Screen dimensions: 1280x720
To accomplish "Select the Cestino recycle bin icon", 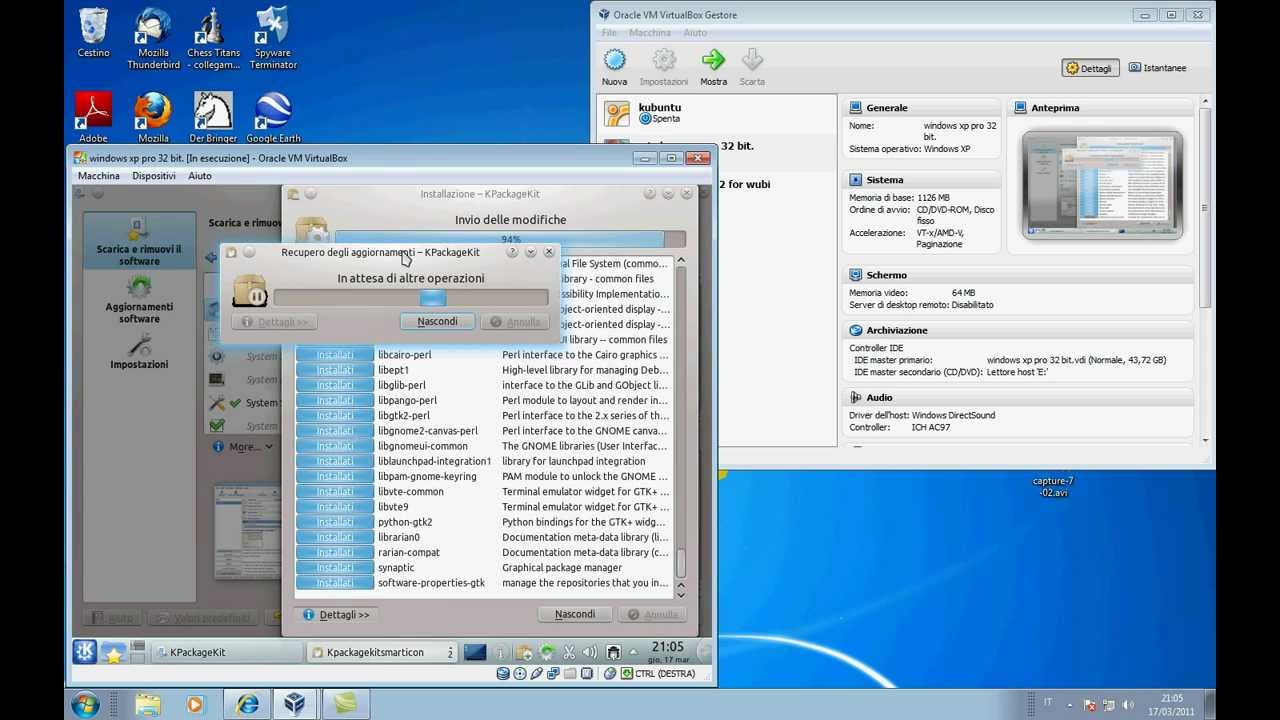I will [93, 32].
